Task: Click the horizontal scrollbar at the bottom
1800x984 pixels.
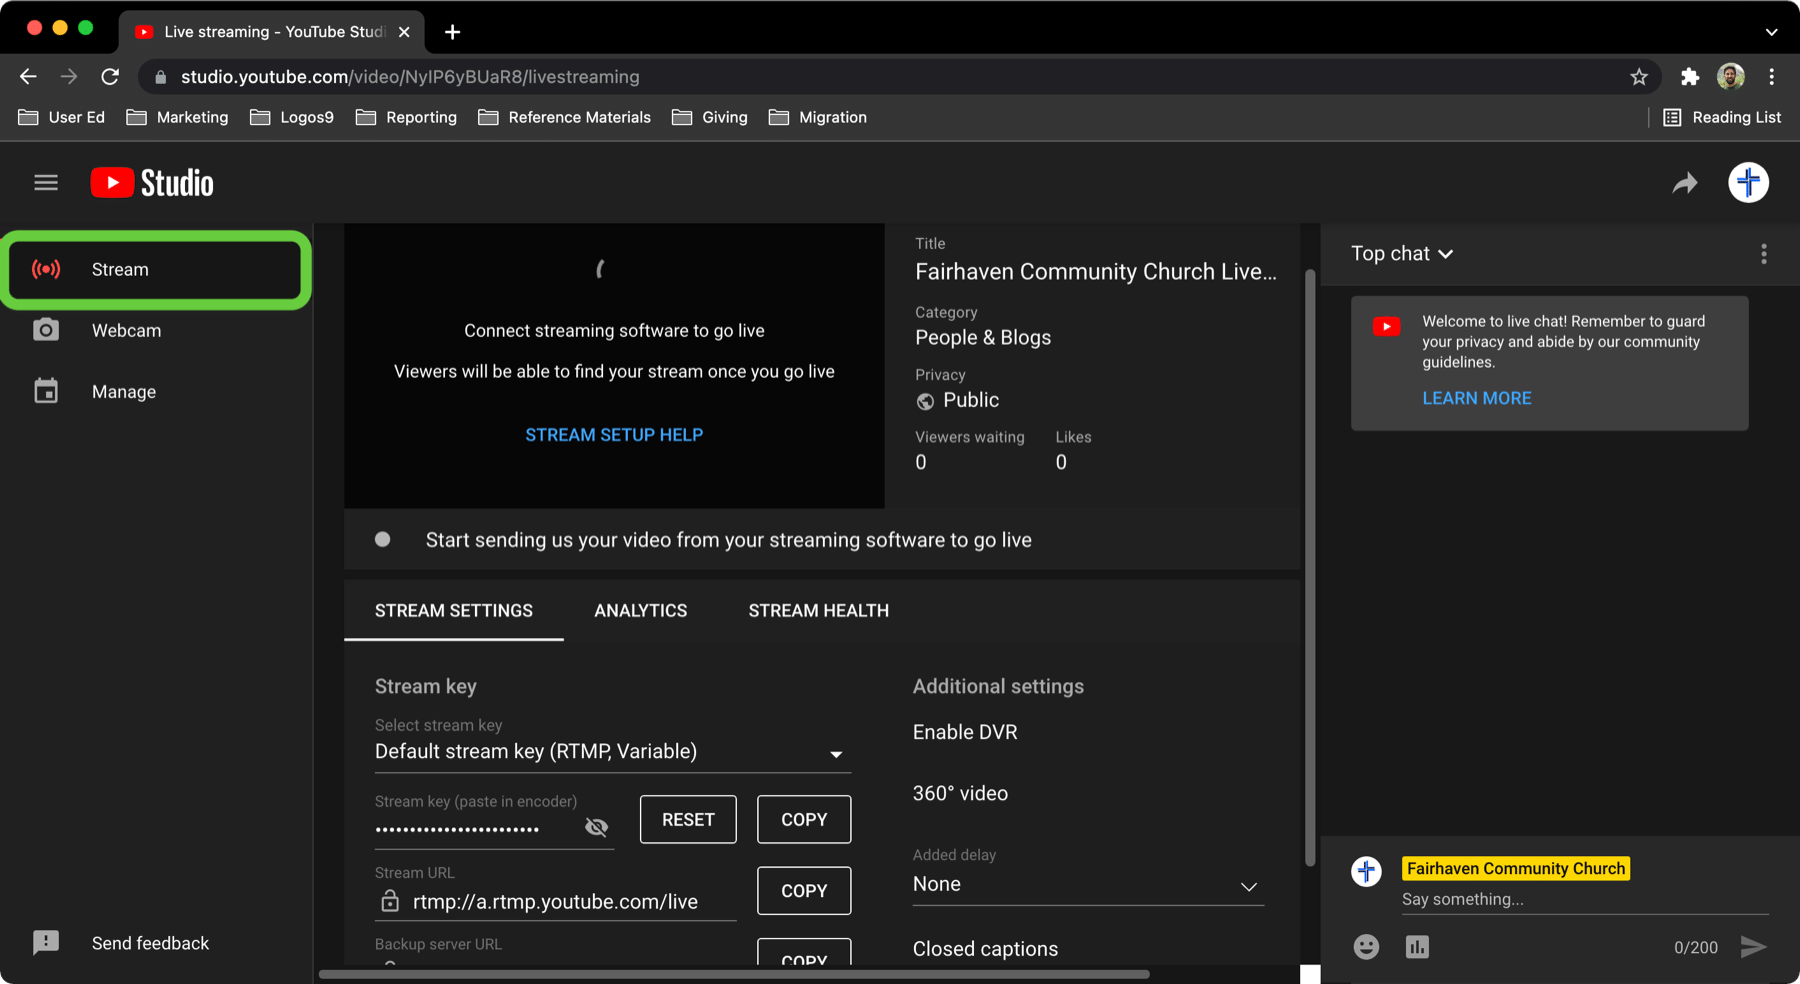Action: tap(734, 974)
